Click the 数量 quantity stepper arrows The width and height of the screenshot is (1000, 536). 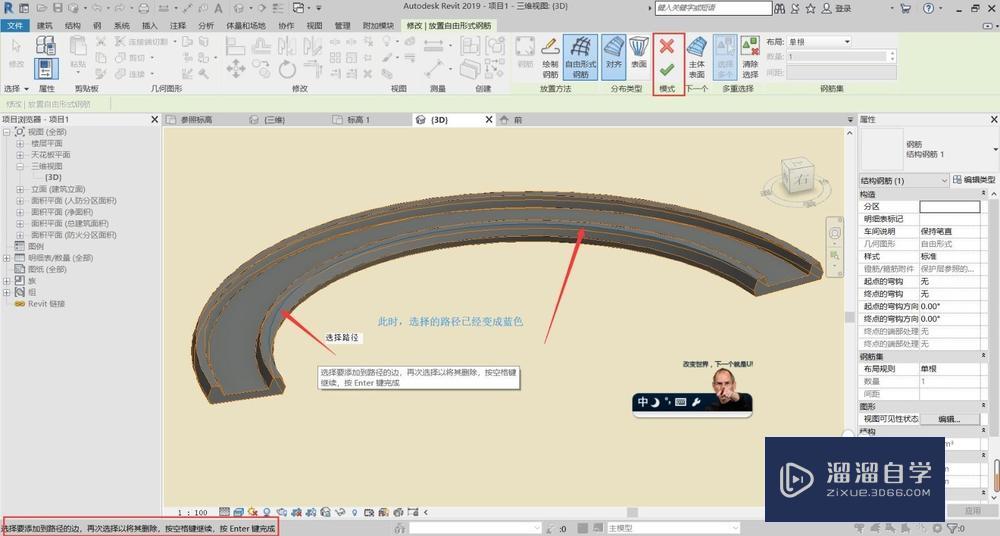(x=892, y=56)
